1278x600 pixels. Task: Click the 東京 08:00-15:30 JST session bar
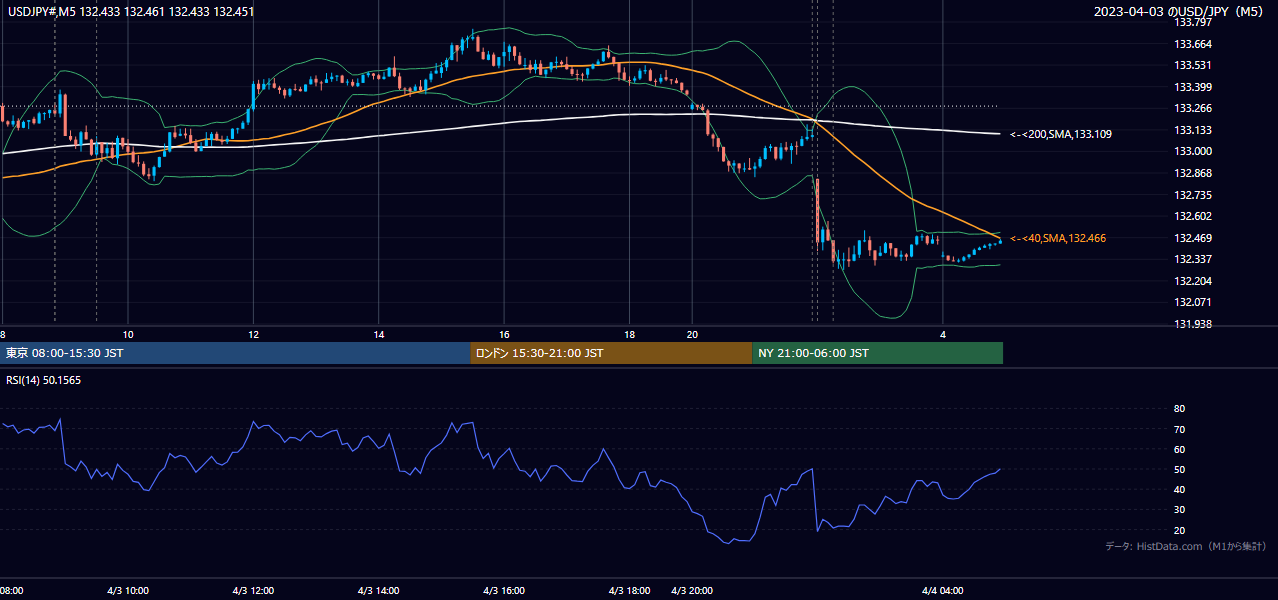[x=235, y=353]
